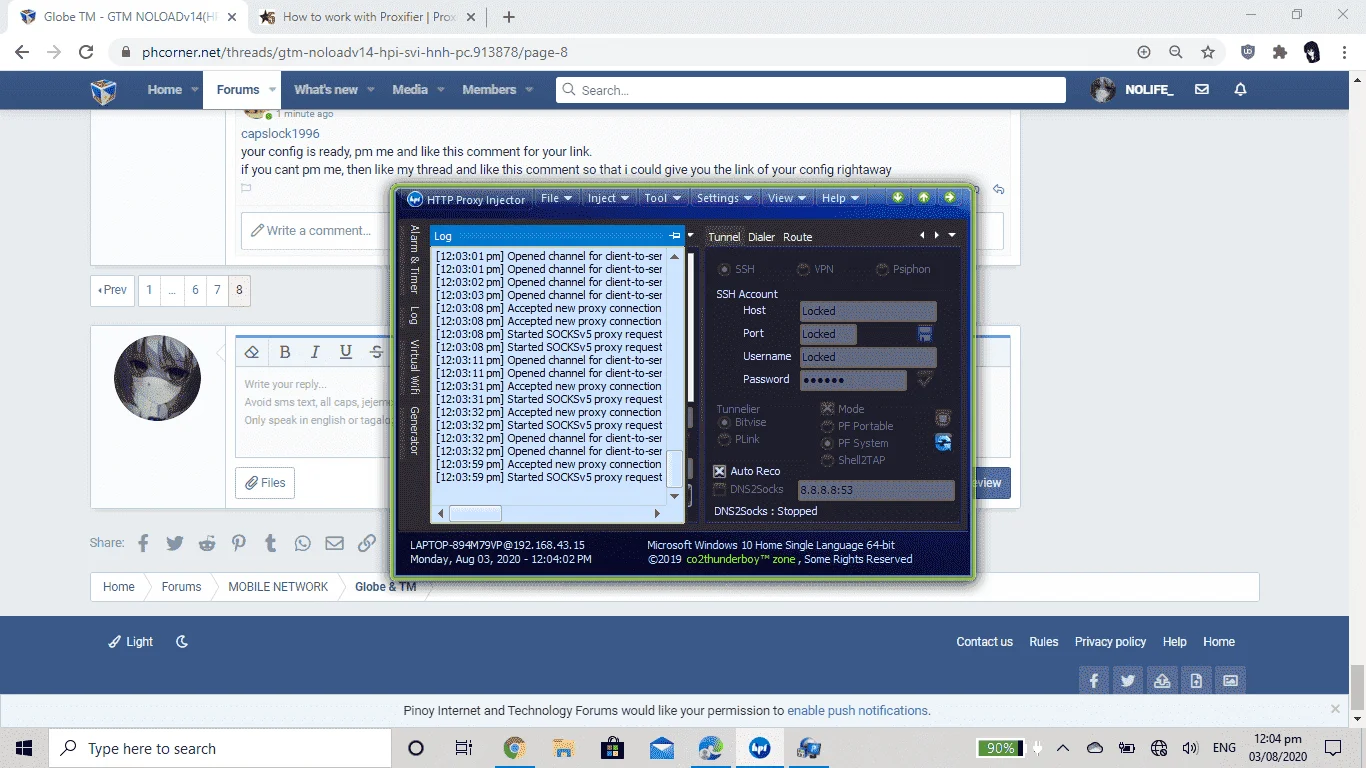The height and width of the screenshot is (768, 1366).
Task: Open the Generator side tab
Action: 414,431
